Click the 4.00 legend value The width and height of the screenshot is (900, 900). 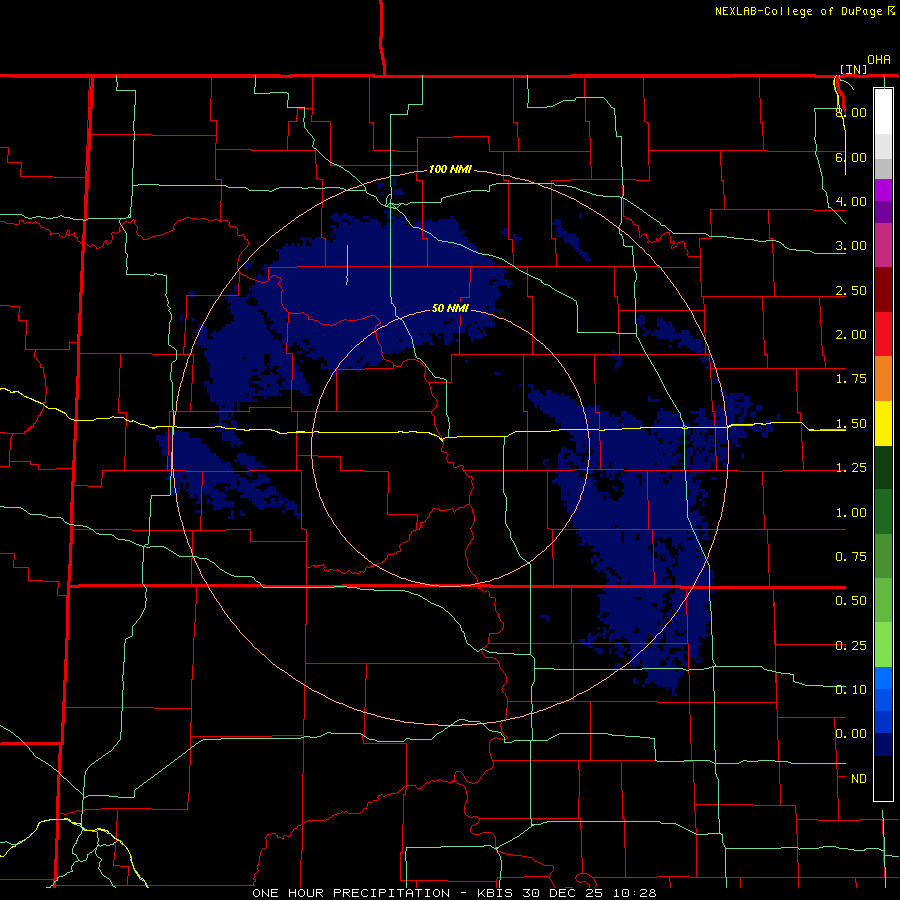[851, 201]
